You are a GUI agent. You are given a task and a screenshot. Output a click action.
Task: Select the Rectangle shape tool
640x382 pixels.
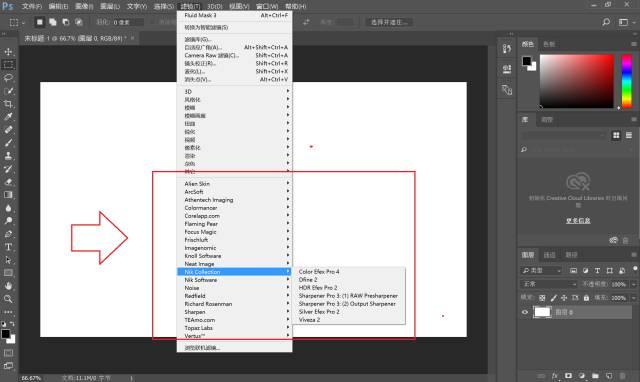[x=8, y=273]
